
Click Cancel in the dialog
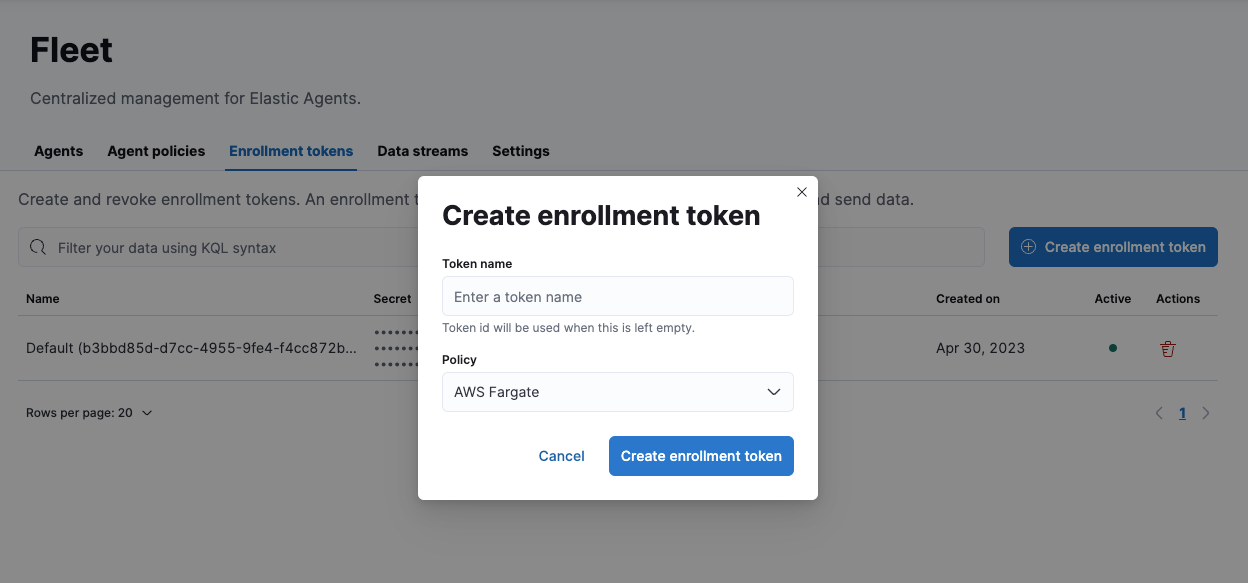[x=561, y=456]
